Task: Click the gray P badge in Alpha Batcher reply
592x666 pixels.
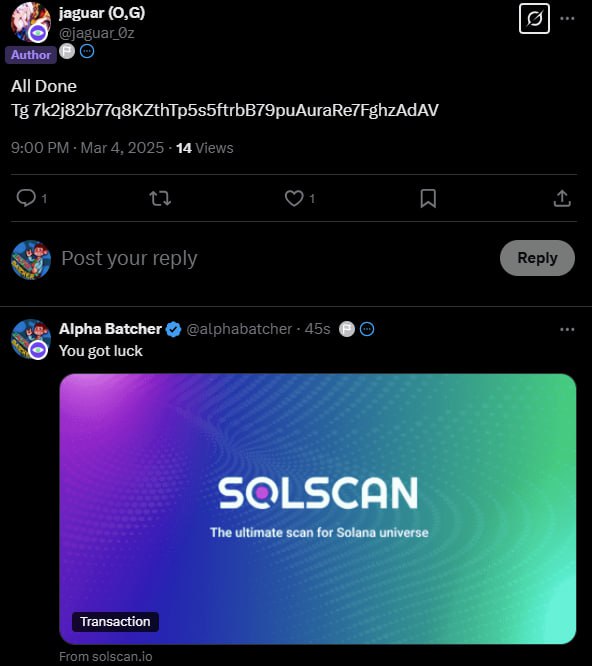Action: [x=347, y=329]
